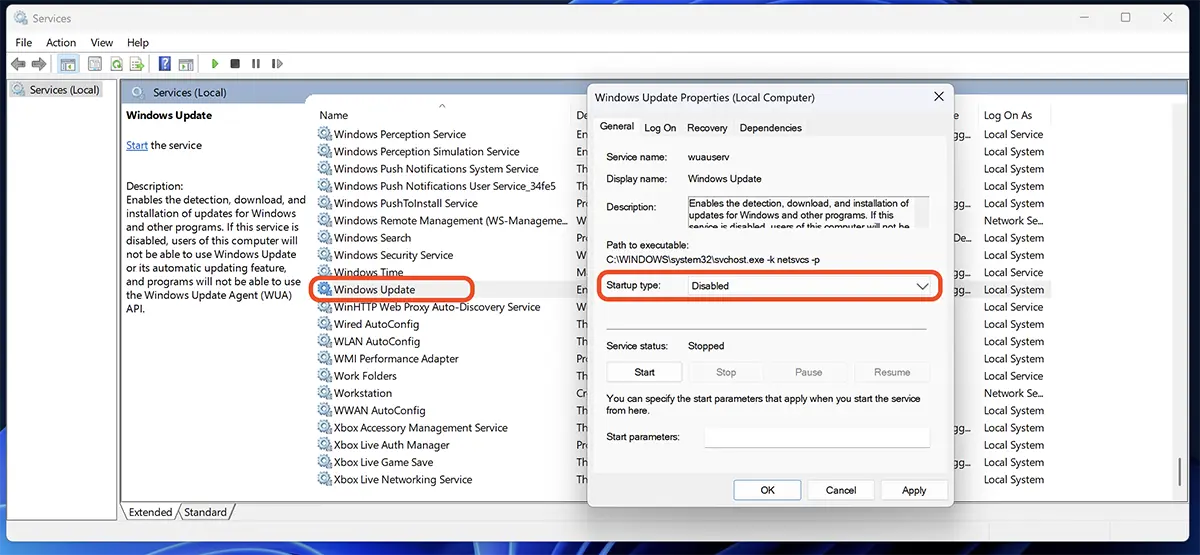Click the Resume button in the dialog
Image resolution: width=1200 pixels, height=555 pixels.
tap(892, 372)
